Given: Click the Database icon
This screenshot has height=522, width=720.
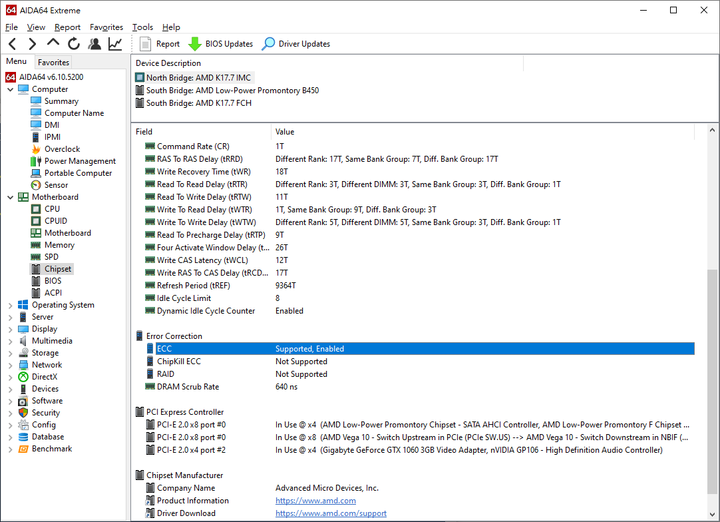Looking at the screenshot, I should coord(23,437).
